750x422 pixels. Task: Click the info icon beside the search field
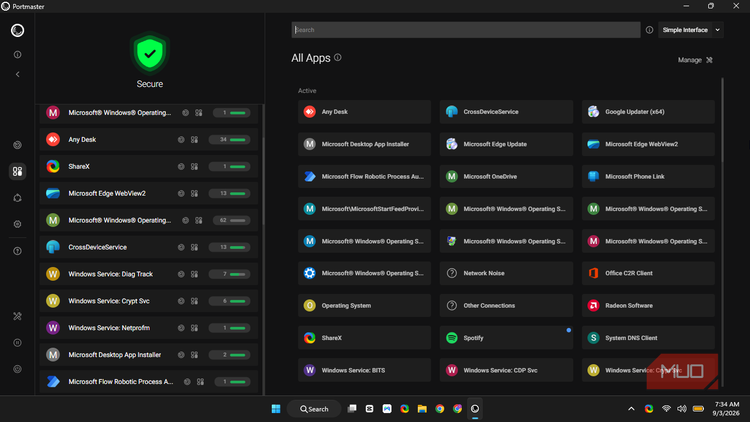tap(649, 30)
